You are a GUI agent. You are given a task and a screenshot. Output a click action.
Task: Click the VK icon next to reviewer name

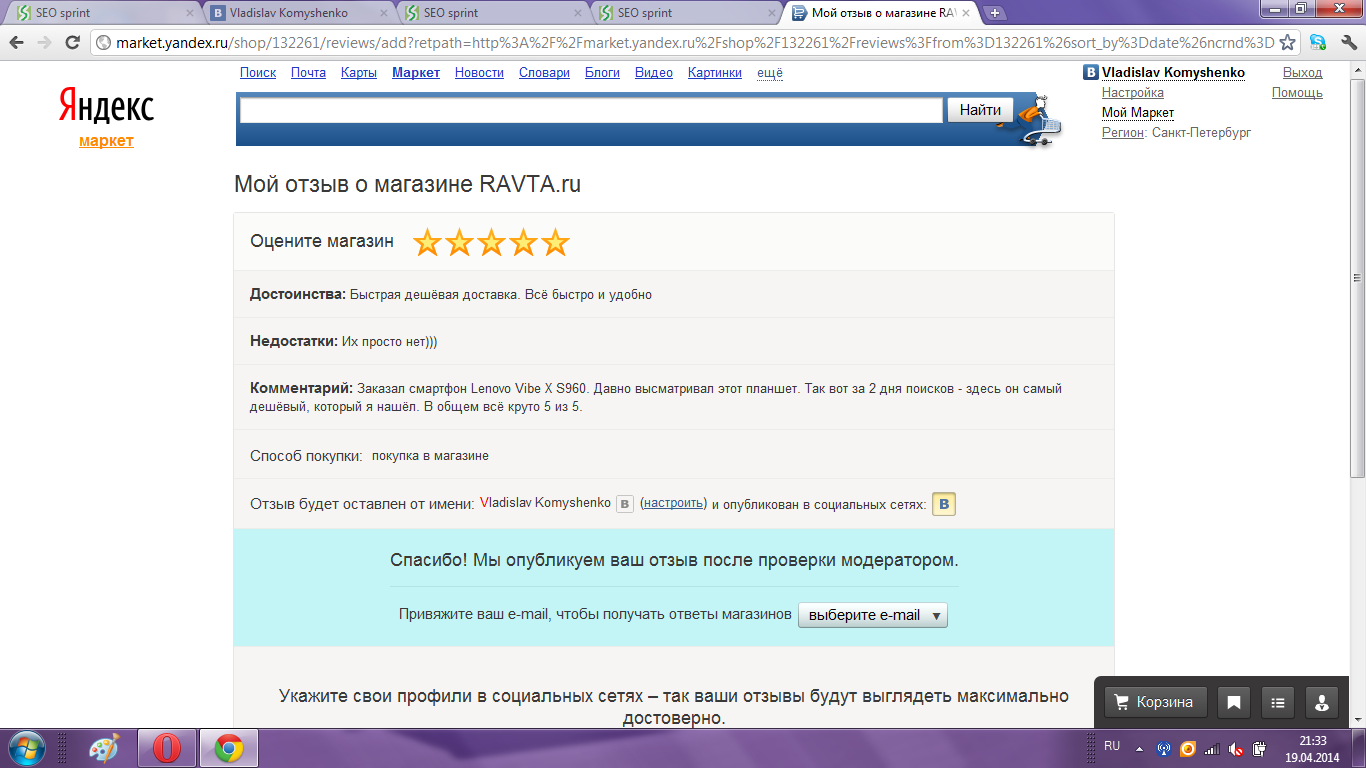click(625, 504)
